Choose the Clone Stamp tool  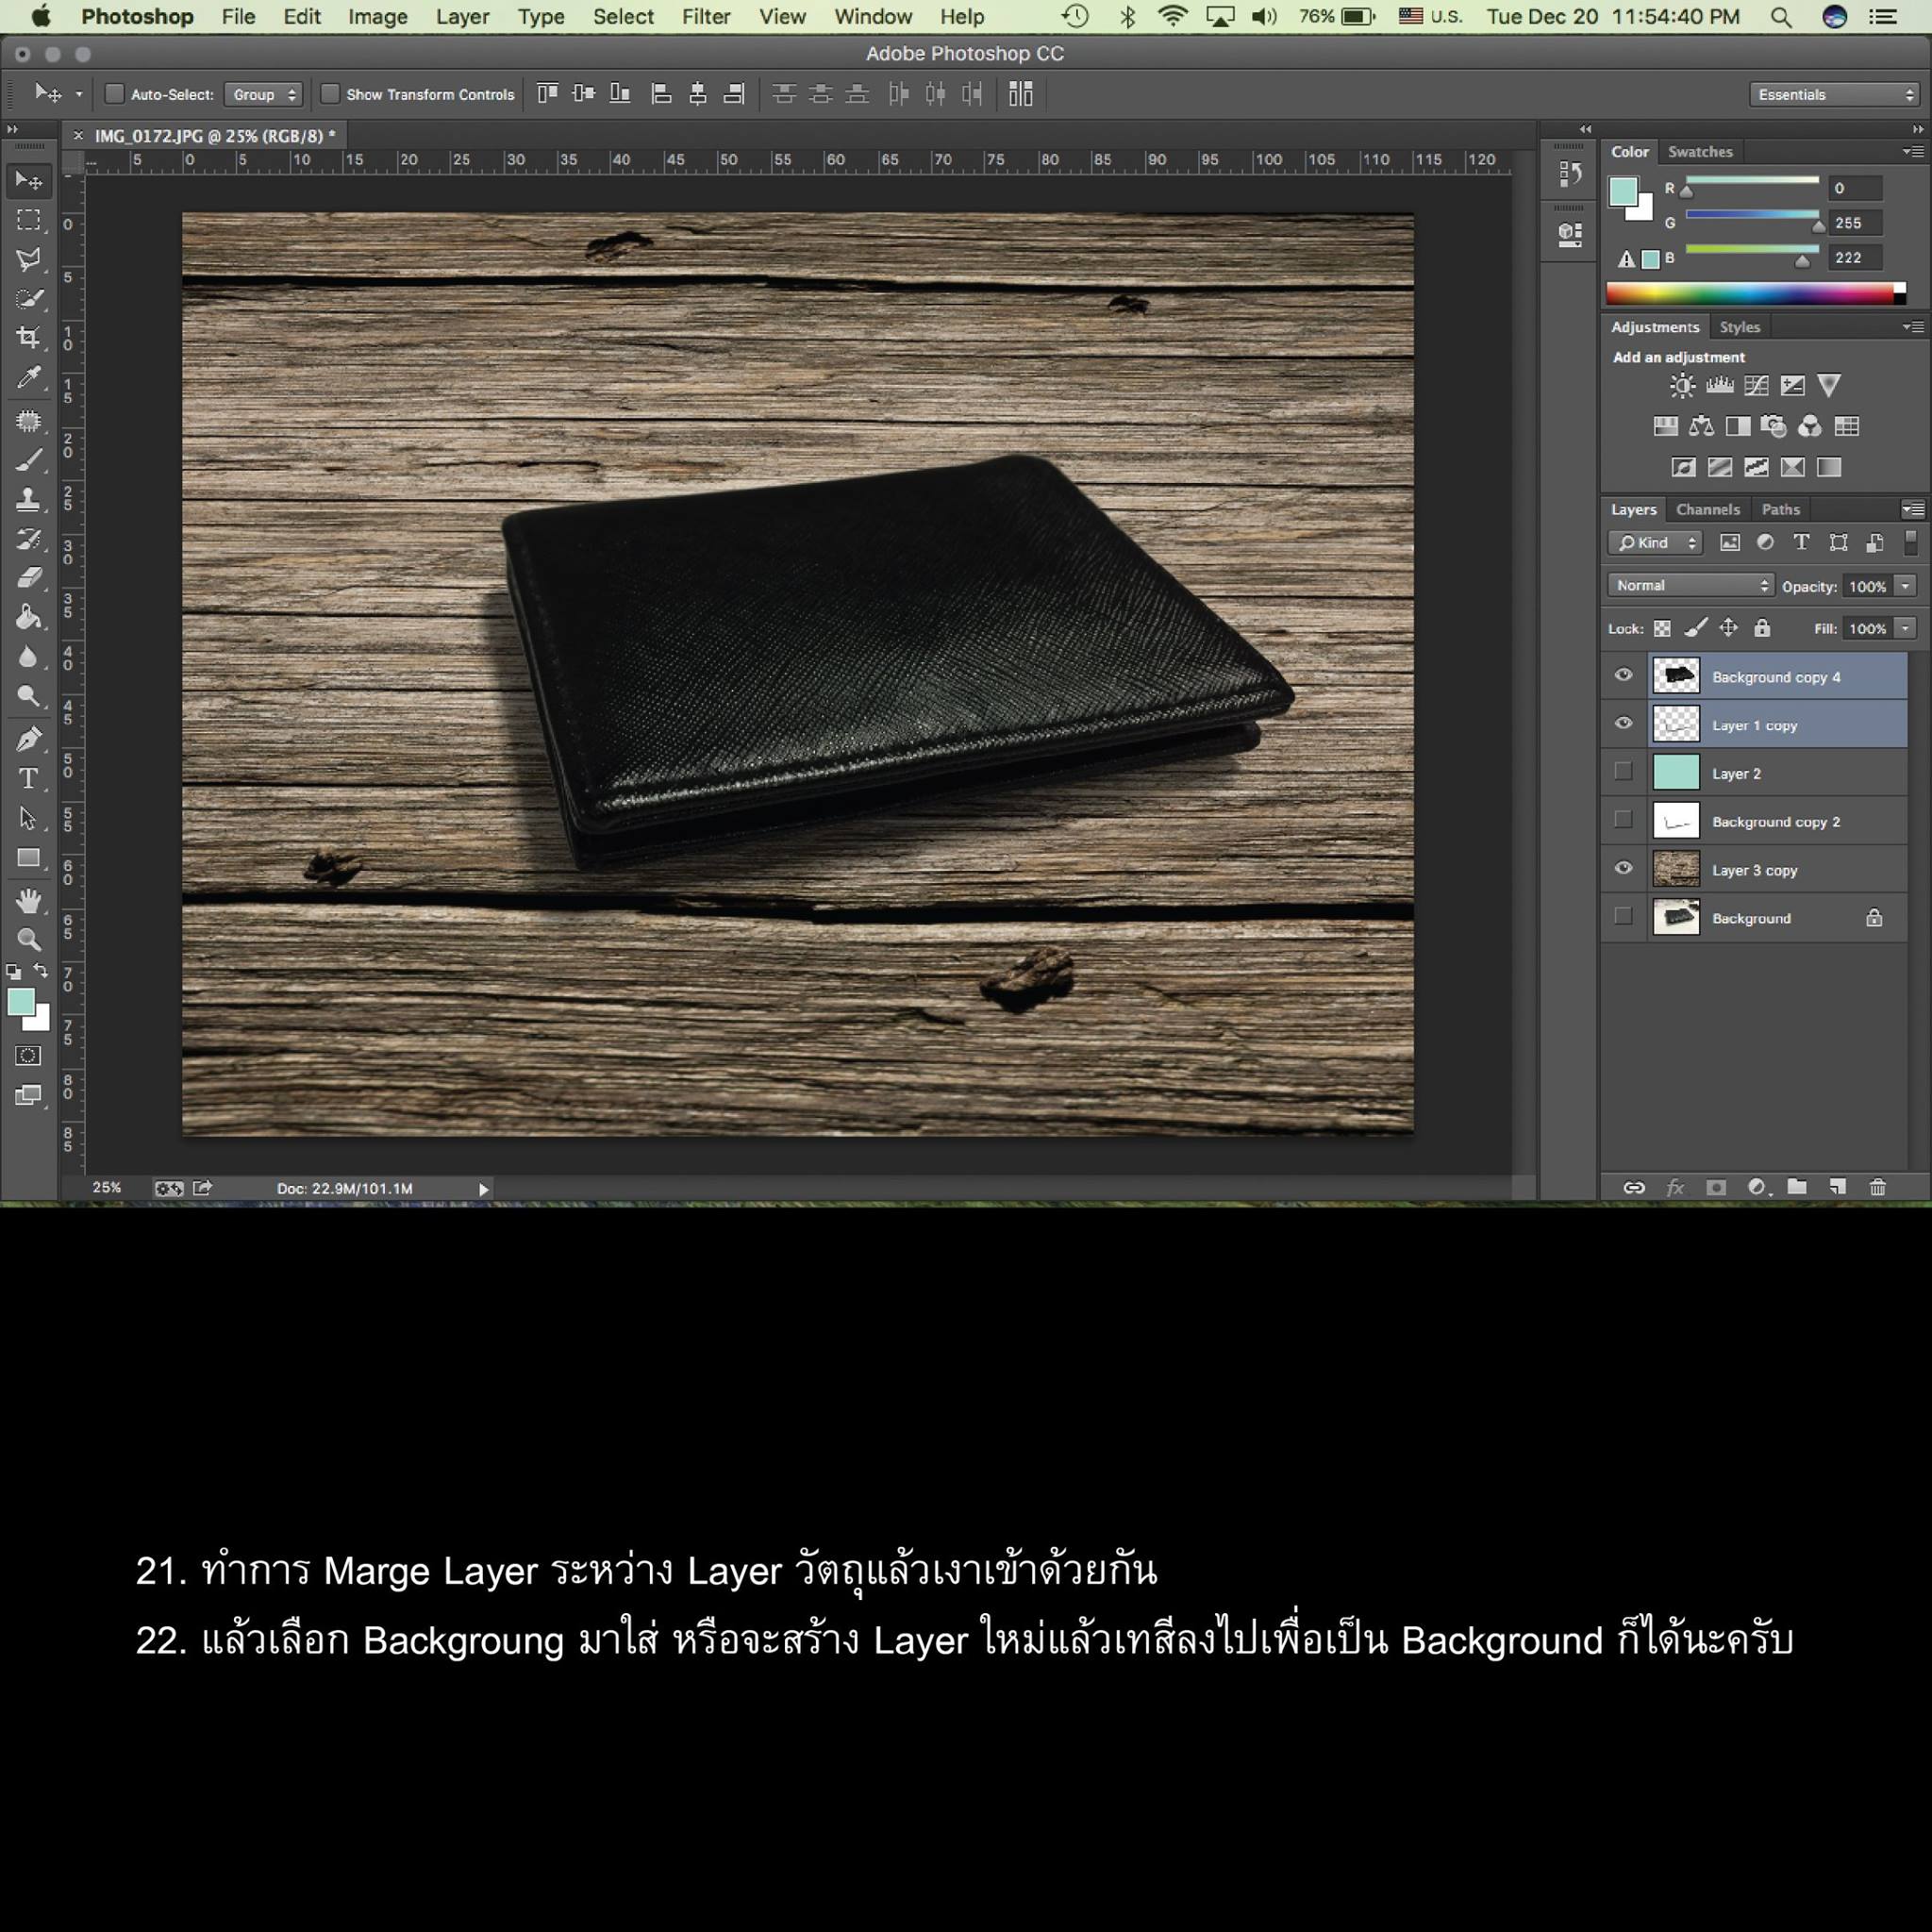(29, 499)
